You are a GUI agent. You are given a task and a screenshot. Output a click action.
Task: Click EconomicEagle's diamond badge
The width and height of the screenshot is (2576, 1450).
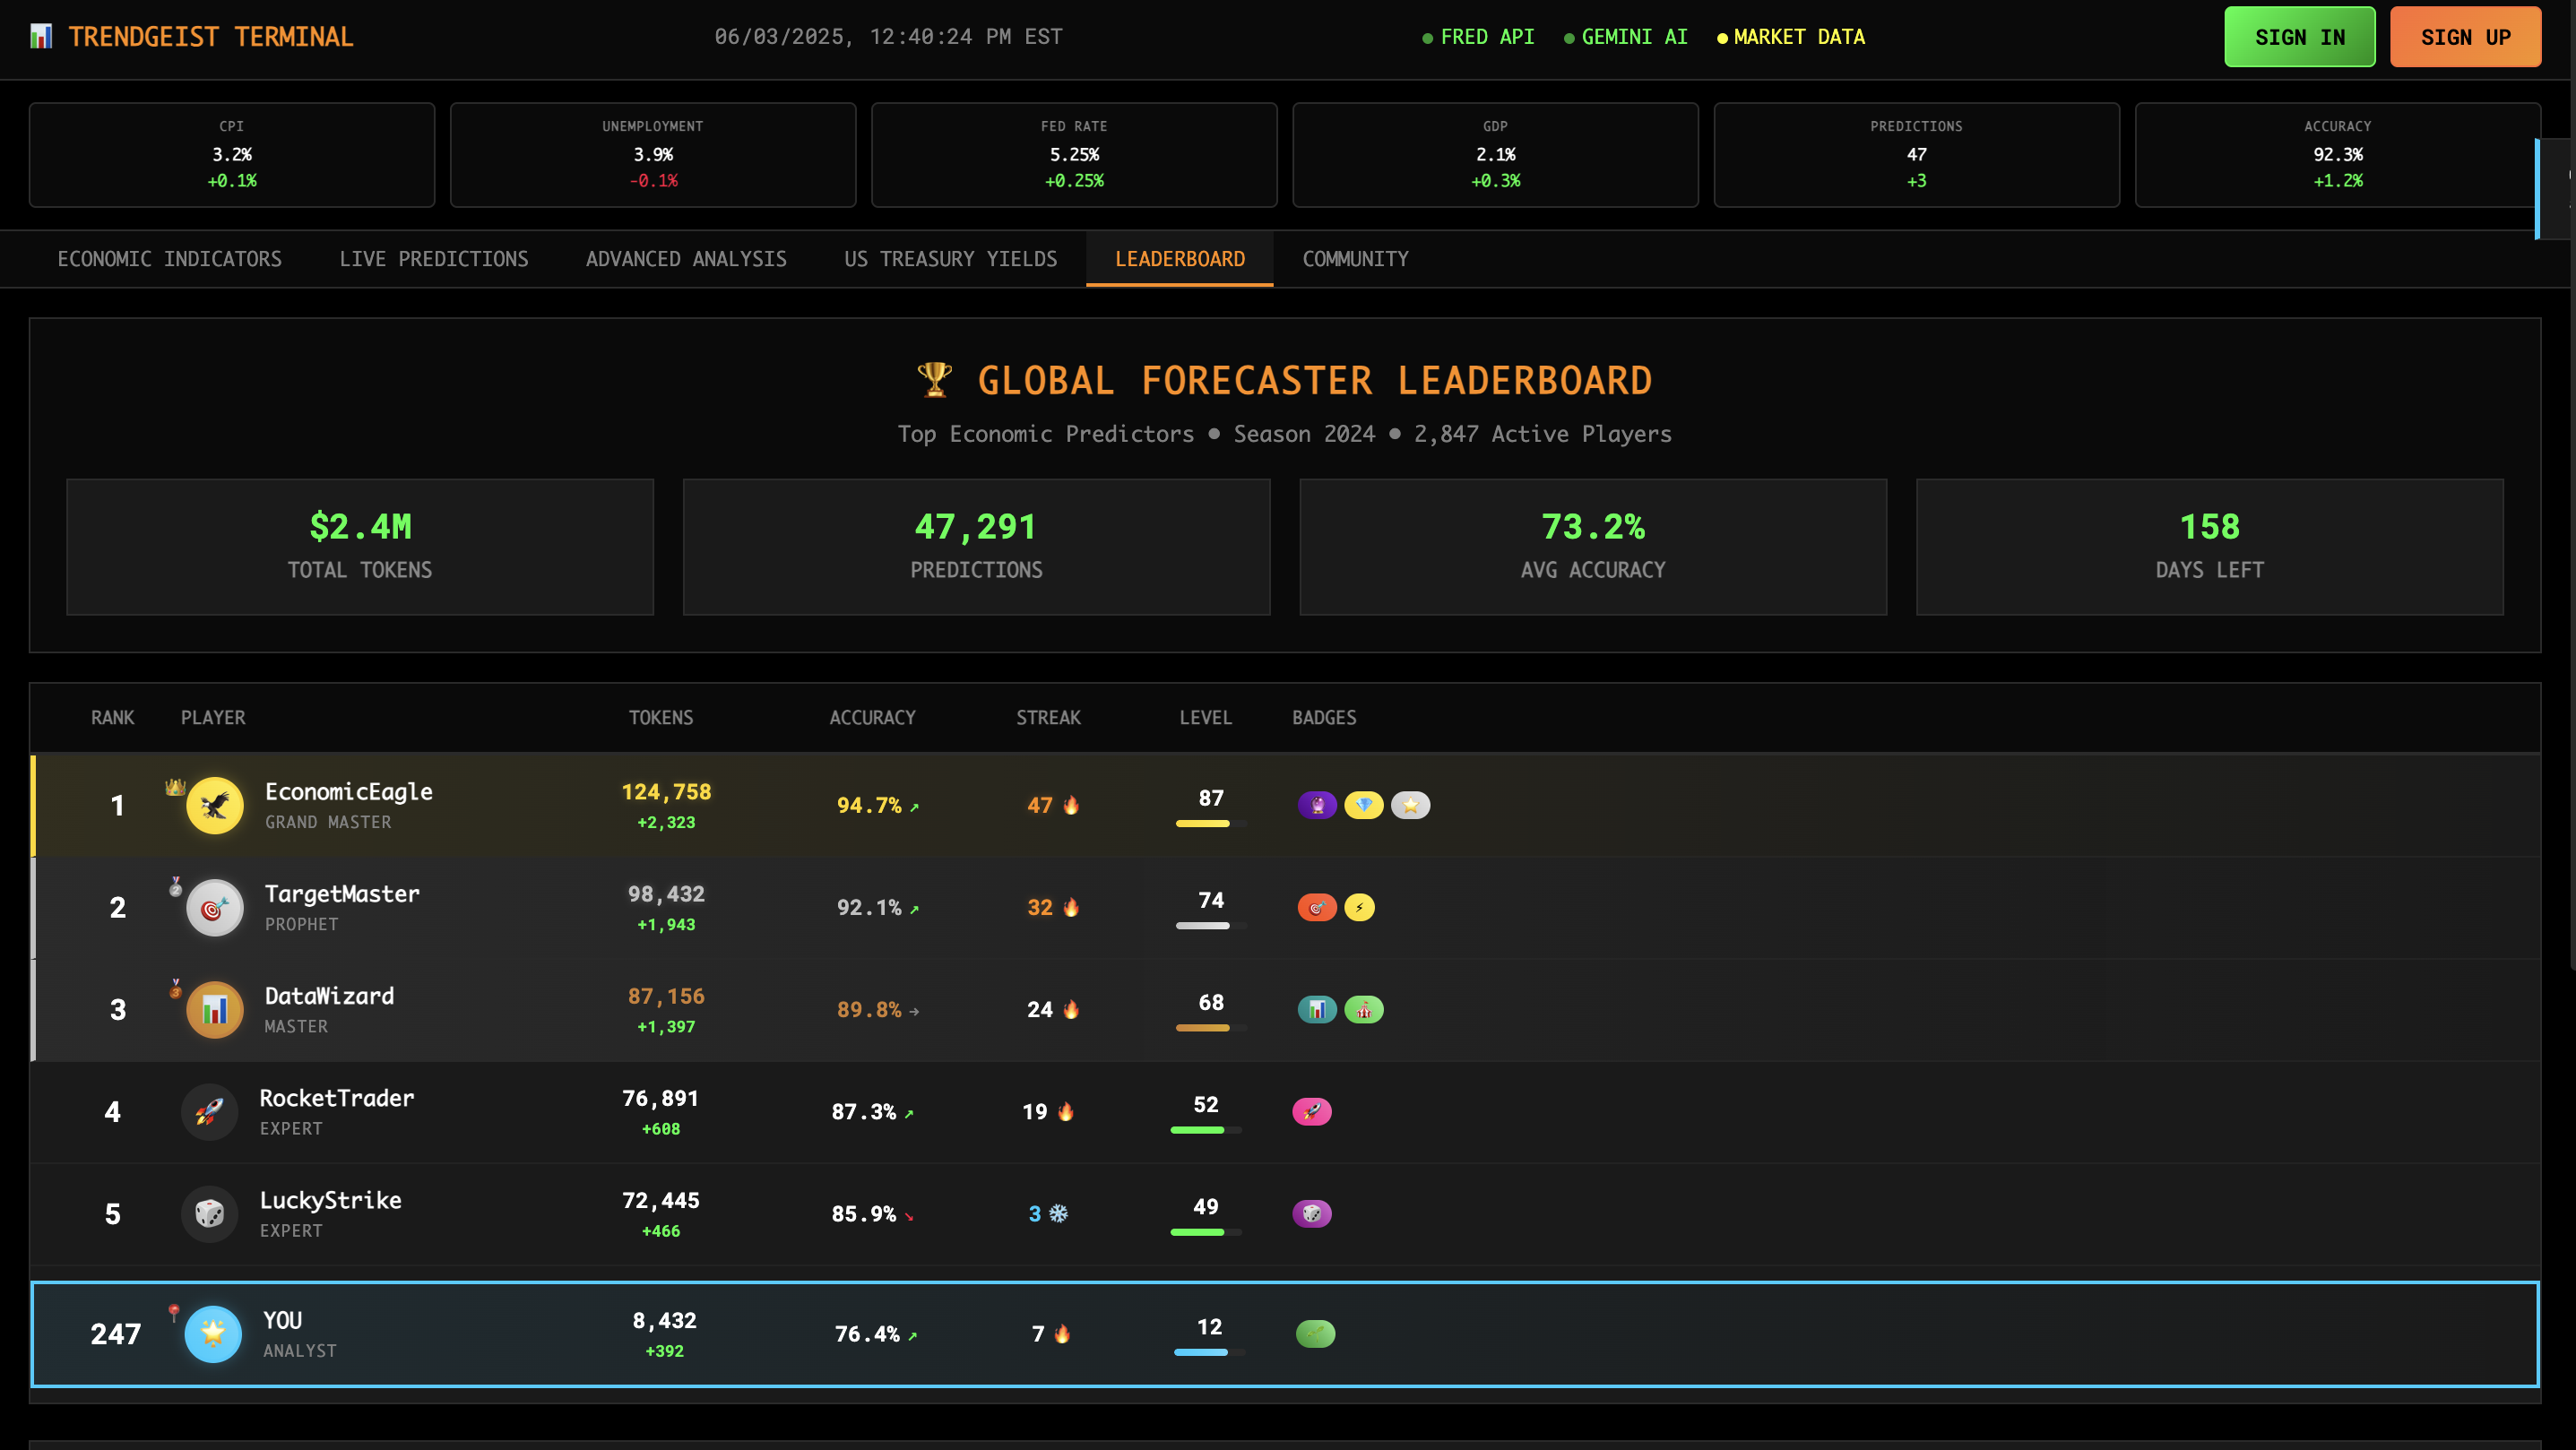point(1364,805)
